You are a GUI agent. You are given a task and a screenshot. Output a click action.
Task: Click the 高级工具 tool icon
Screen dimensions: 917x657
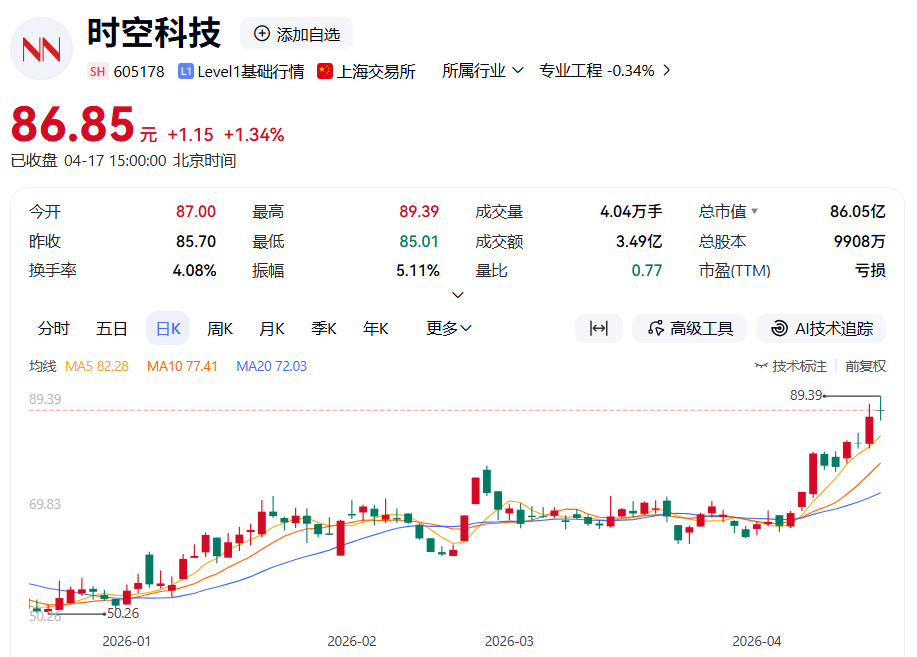click(657, 328)
